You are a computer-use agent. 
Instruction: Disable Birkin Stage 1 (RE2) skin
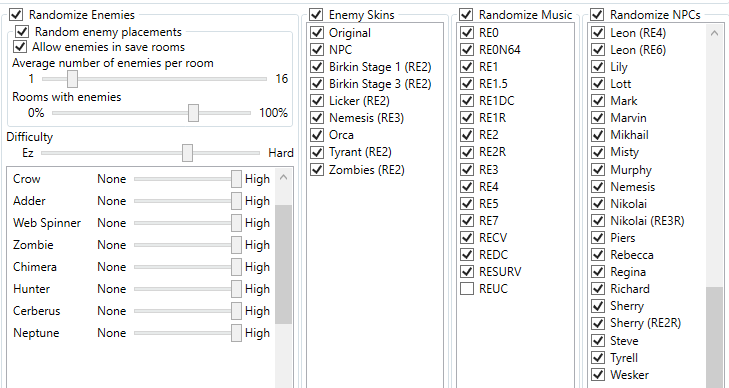click(x=317, y=67)
